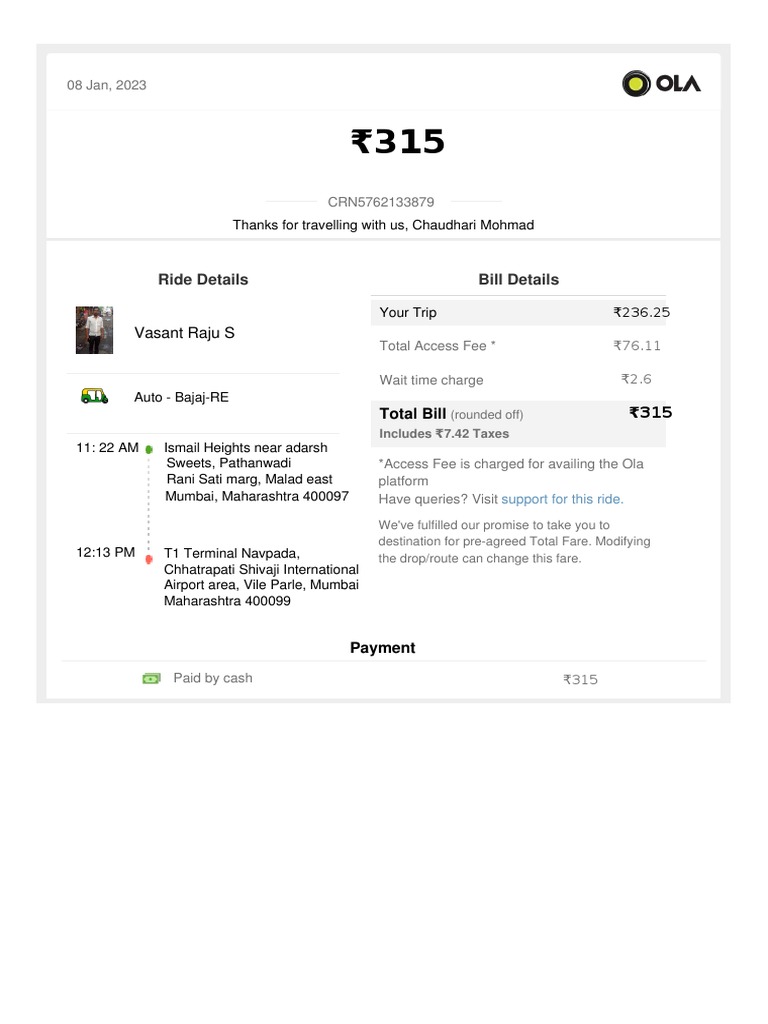Click the green cash payment icon
This screenshot has width=768, height=1024.
(151, 678)
